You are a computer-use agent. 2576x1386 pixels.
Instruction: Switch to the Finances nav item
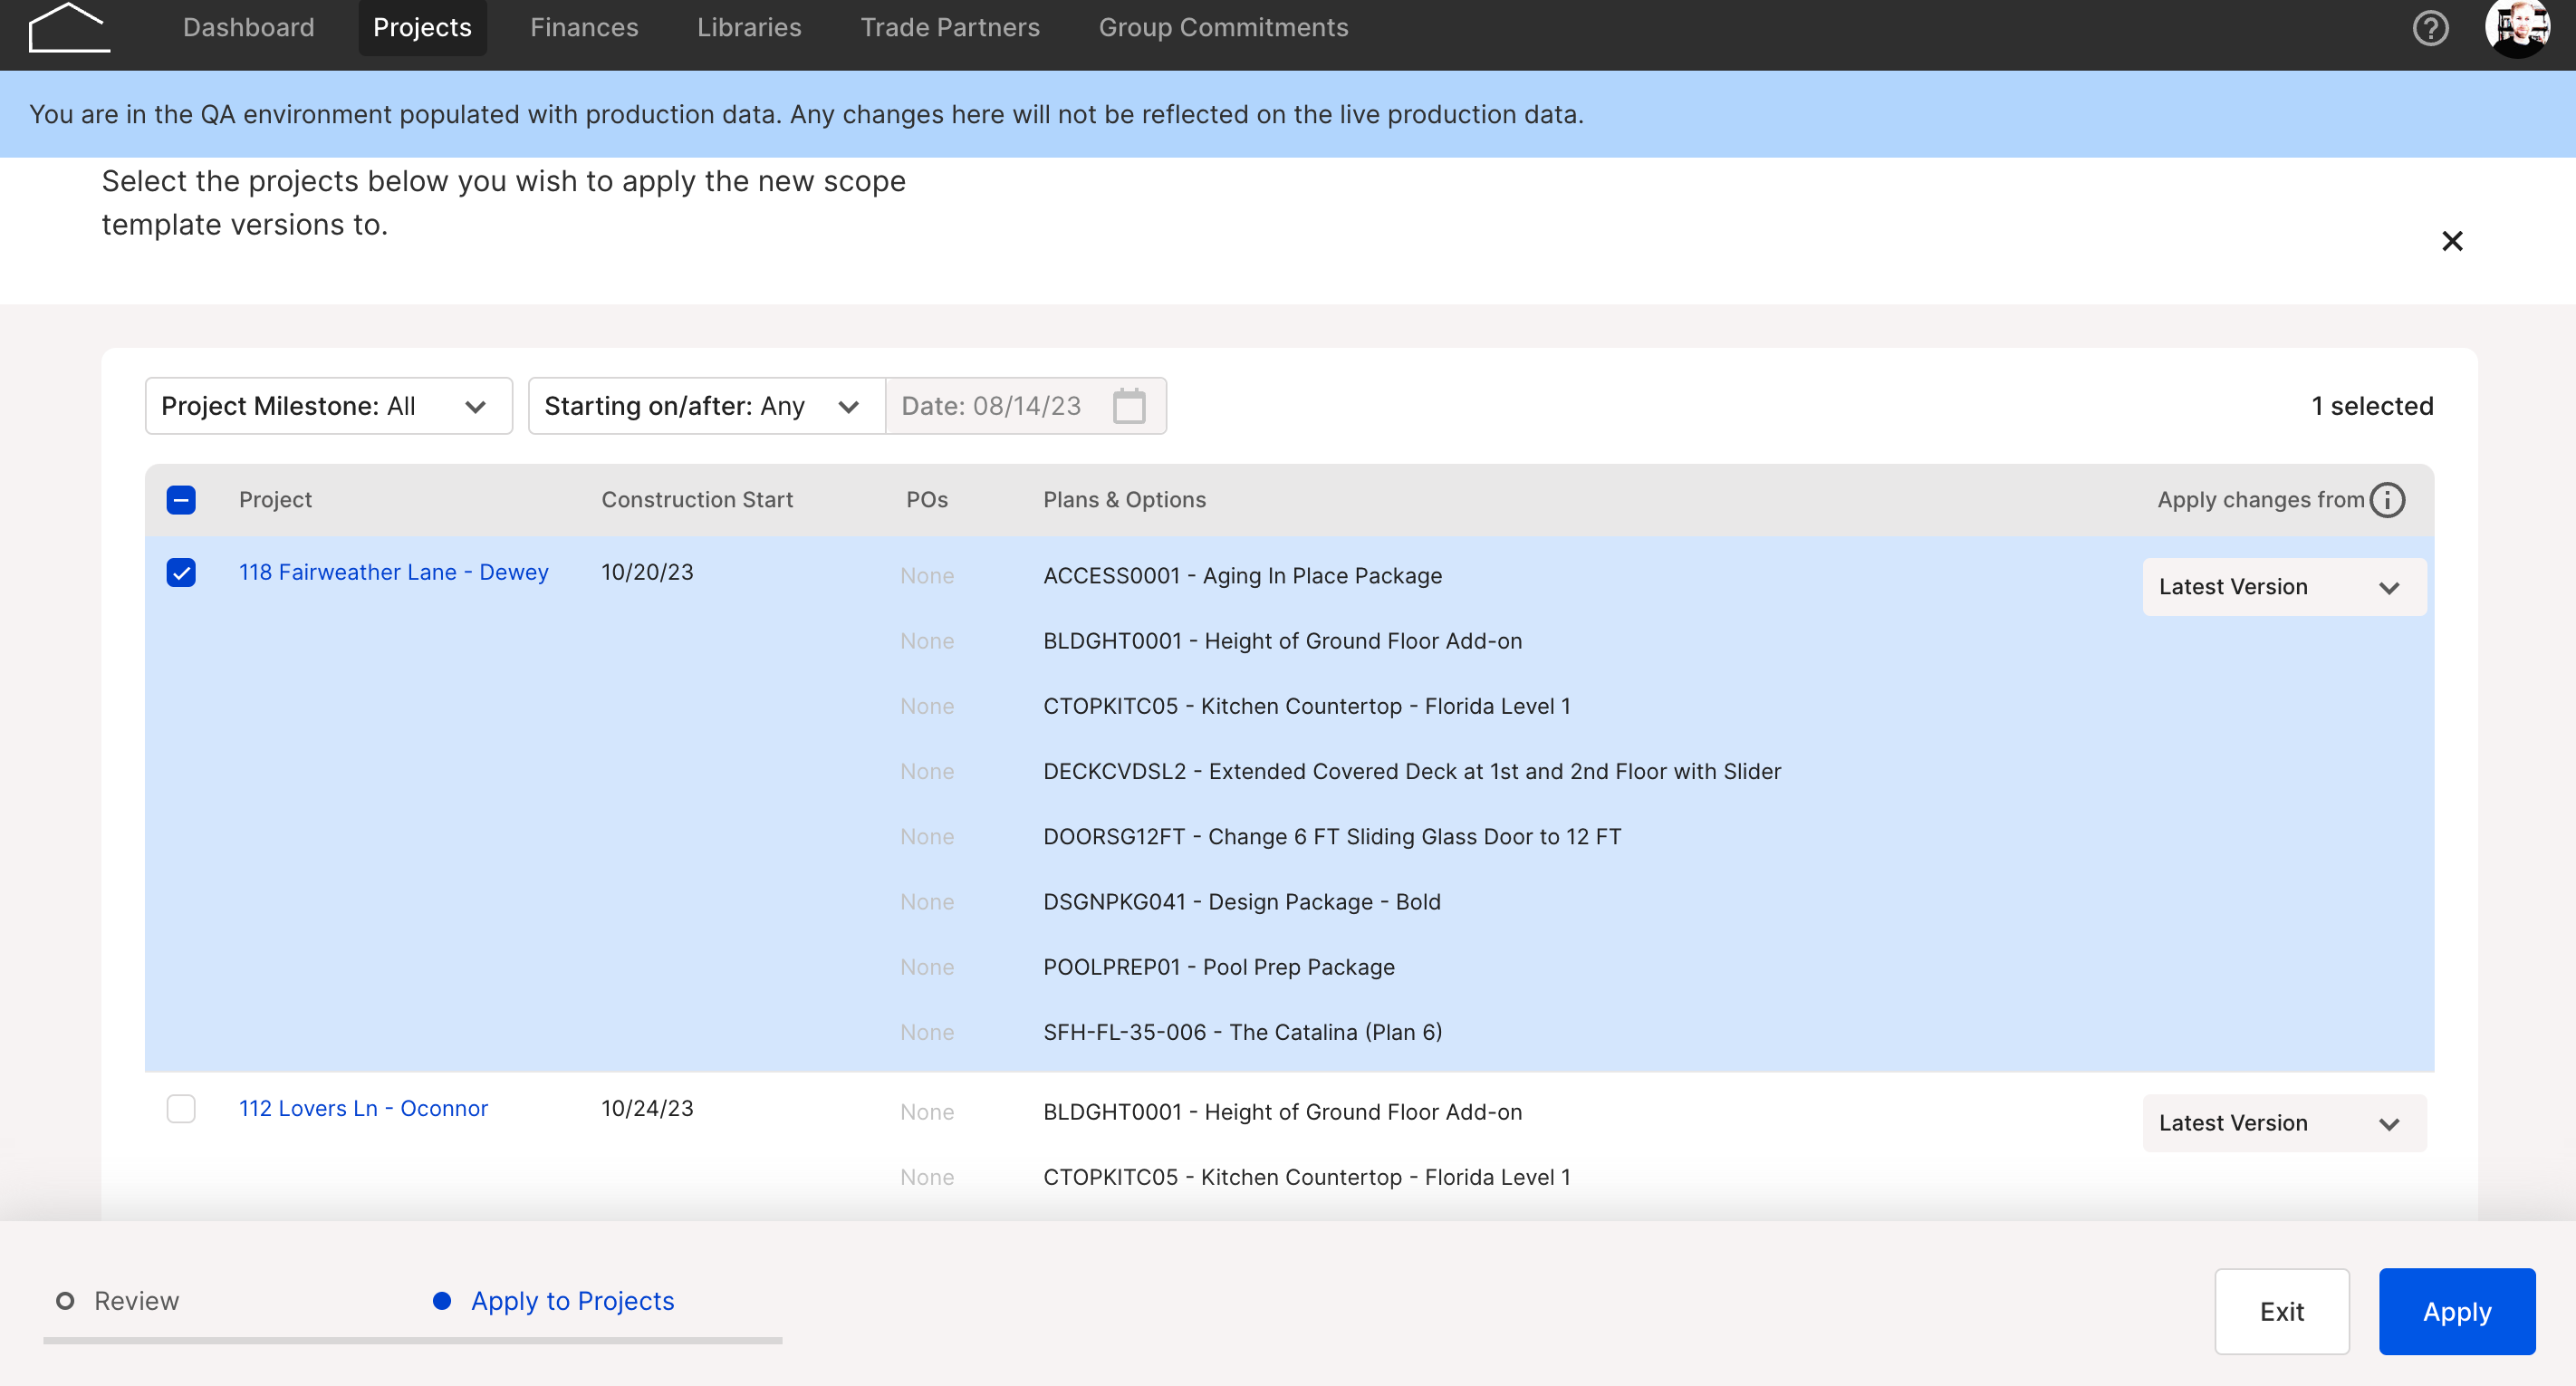(584, 28)
